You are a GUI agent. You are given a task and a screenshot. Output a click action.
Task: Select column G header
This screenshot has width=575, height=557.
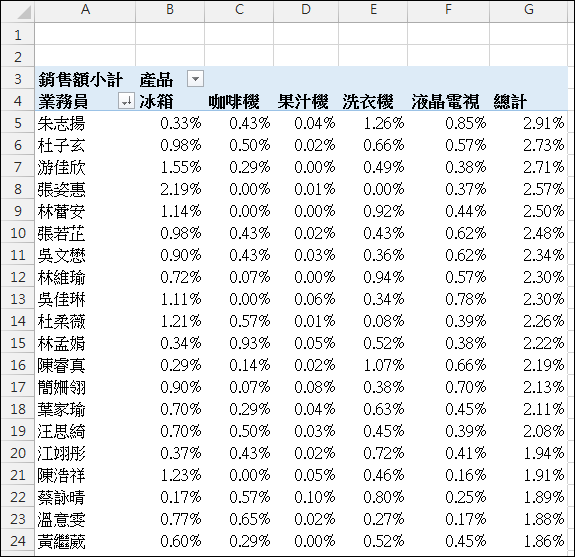click(528, 10)
